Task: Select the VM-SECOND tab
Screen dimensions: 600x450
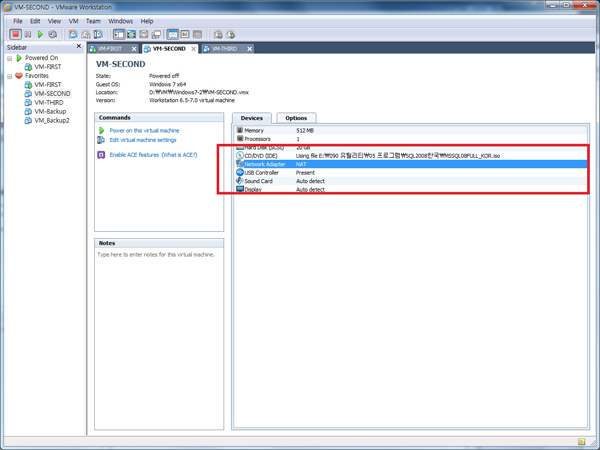Action: click(169, 49)
